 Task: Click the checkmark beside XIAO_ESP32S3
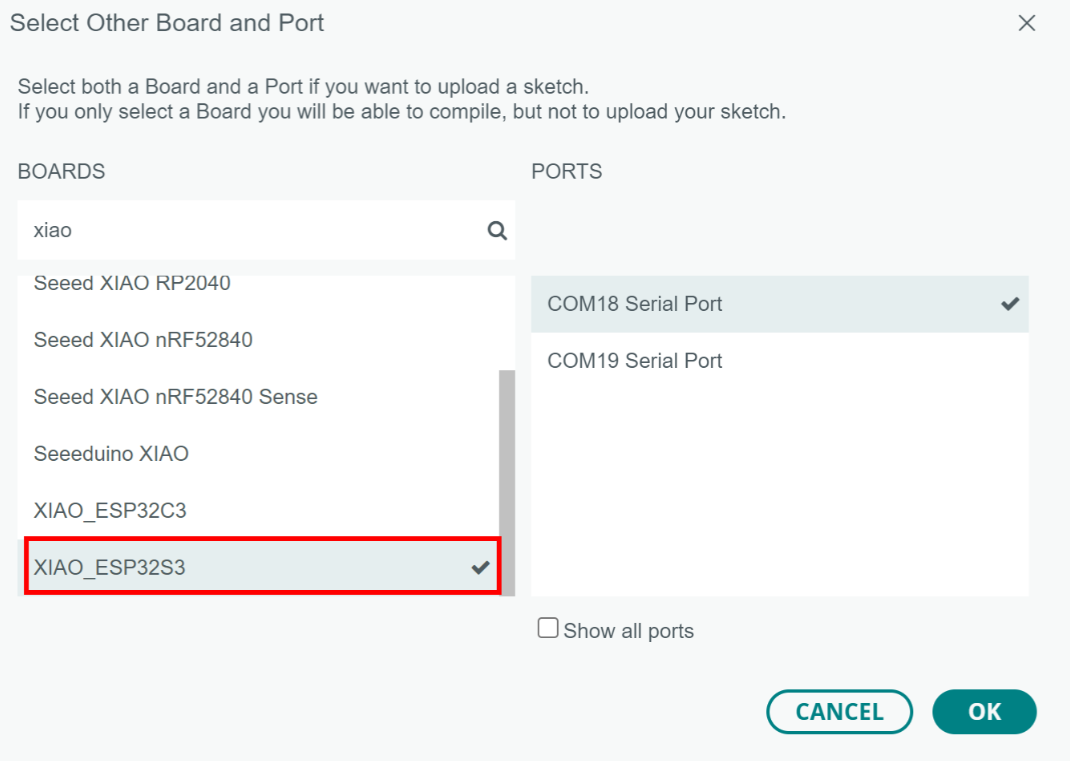click(480, 568)
